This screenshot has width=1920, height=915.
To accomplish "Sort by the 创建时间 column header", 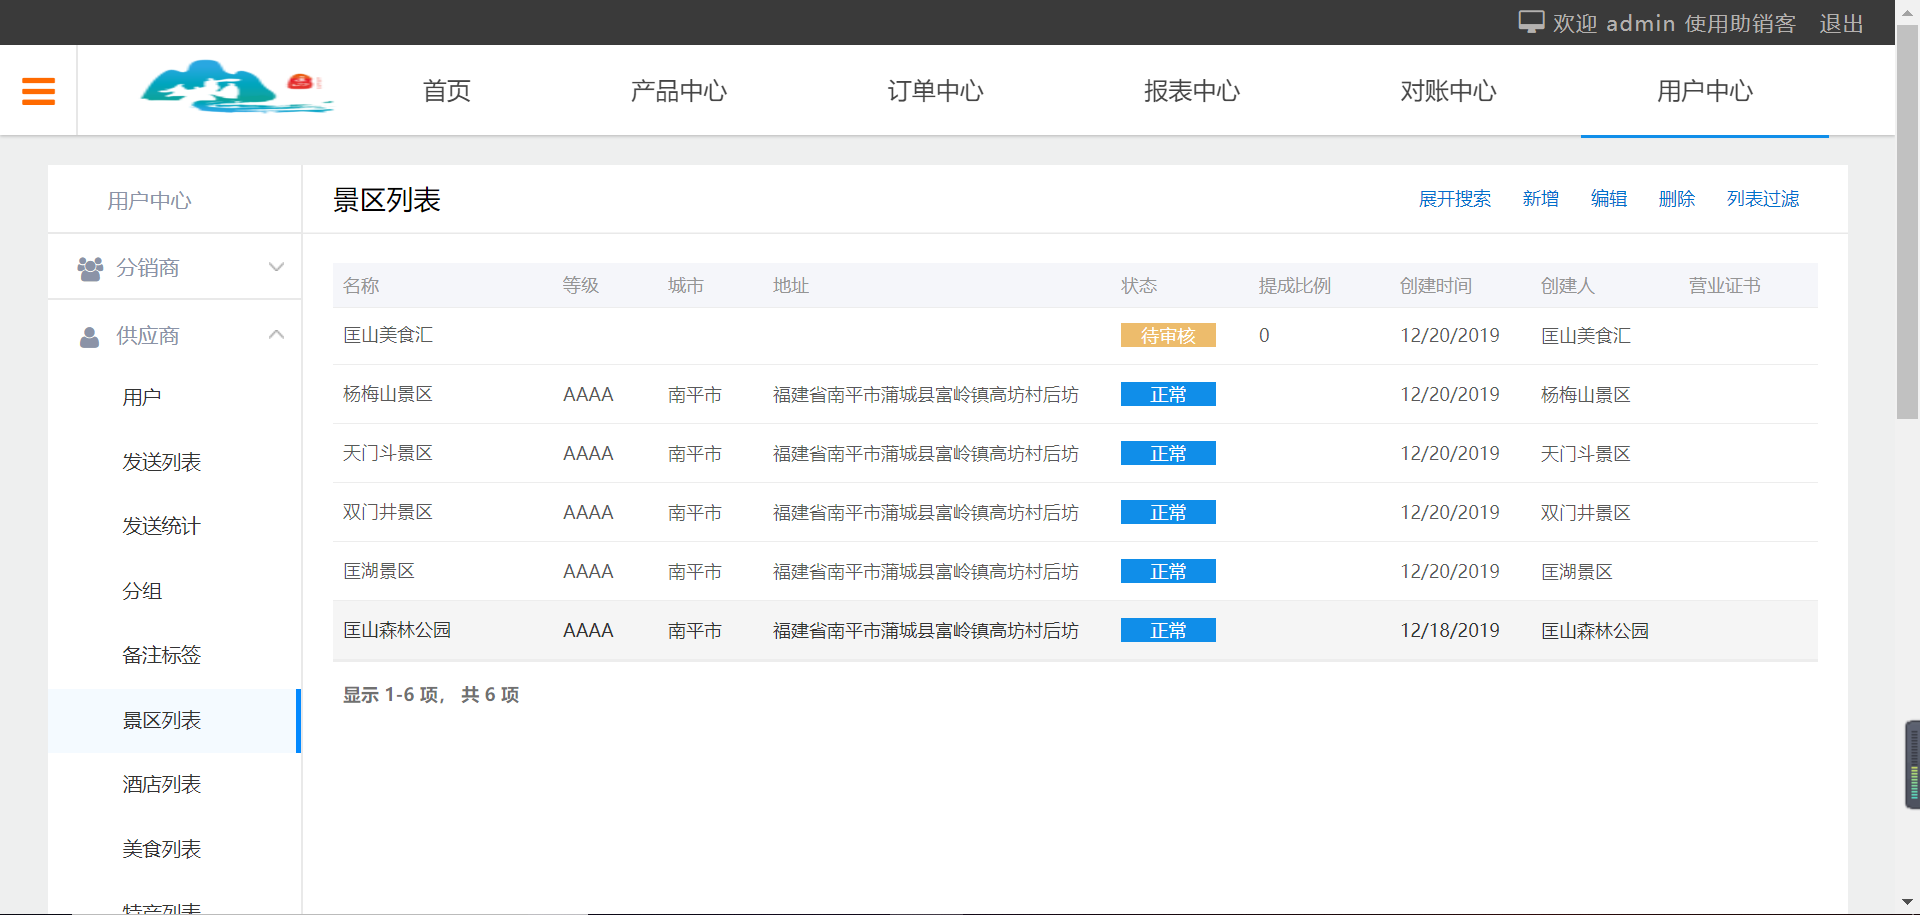I will pyautogui.click(x=1435, y=286).
